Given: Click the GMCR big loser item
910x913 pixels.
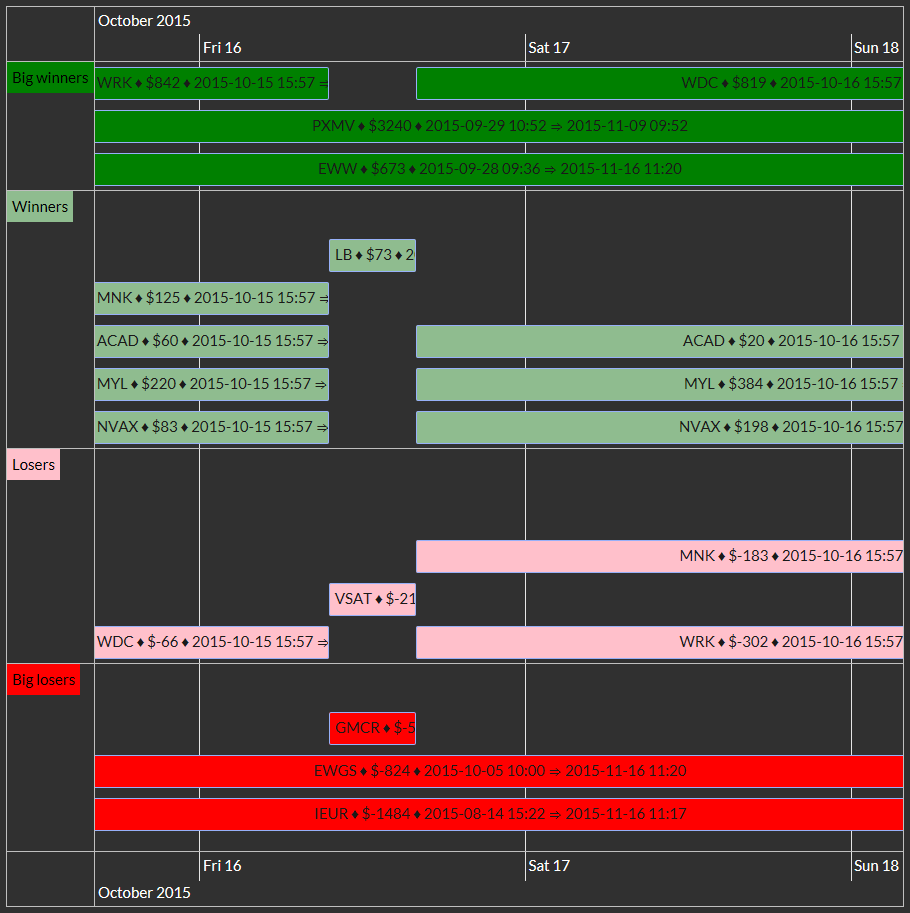Looking at the screenshot, I should click(x=373, y=728).
